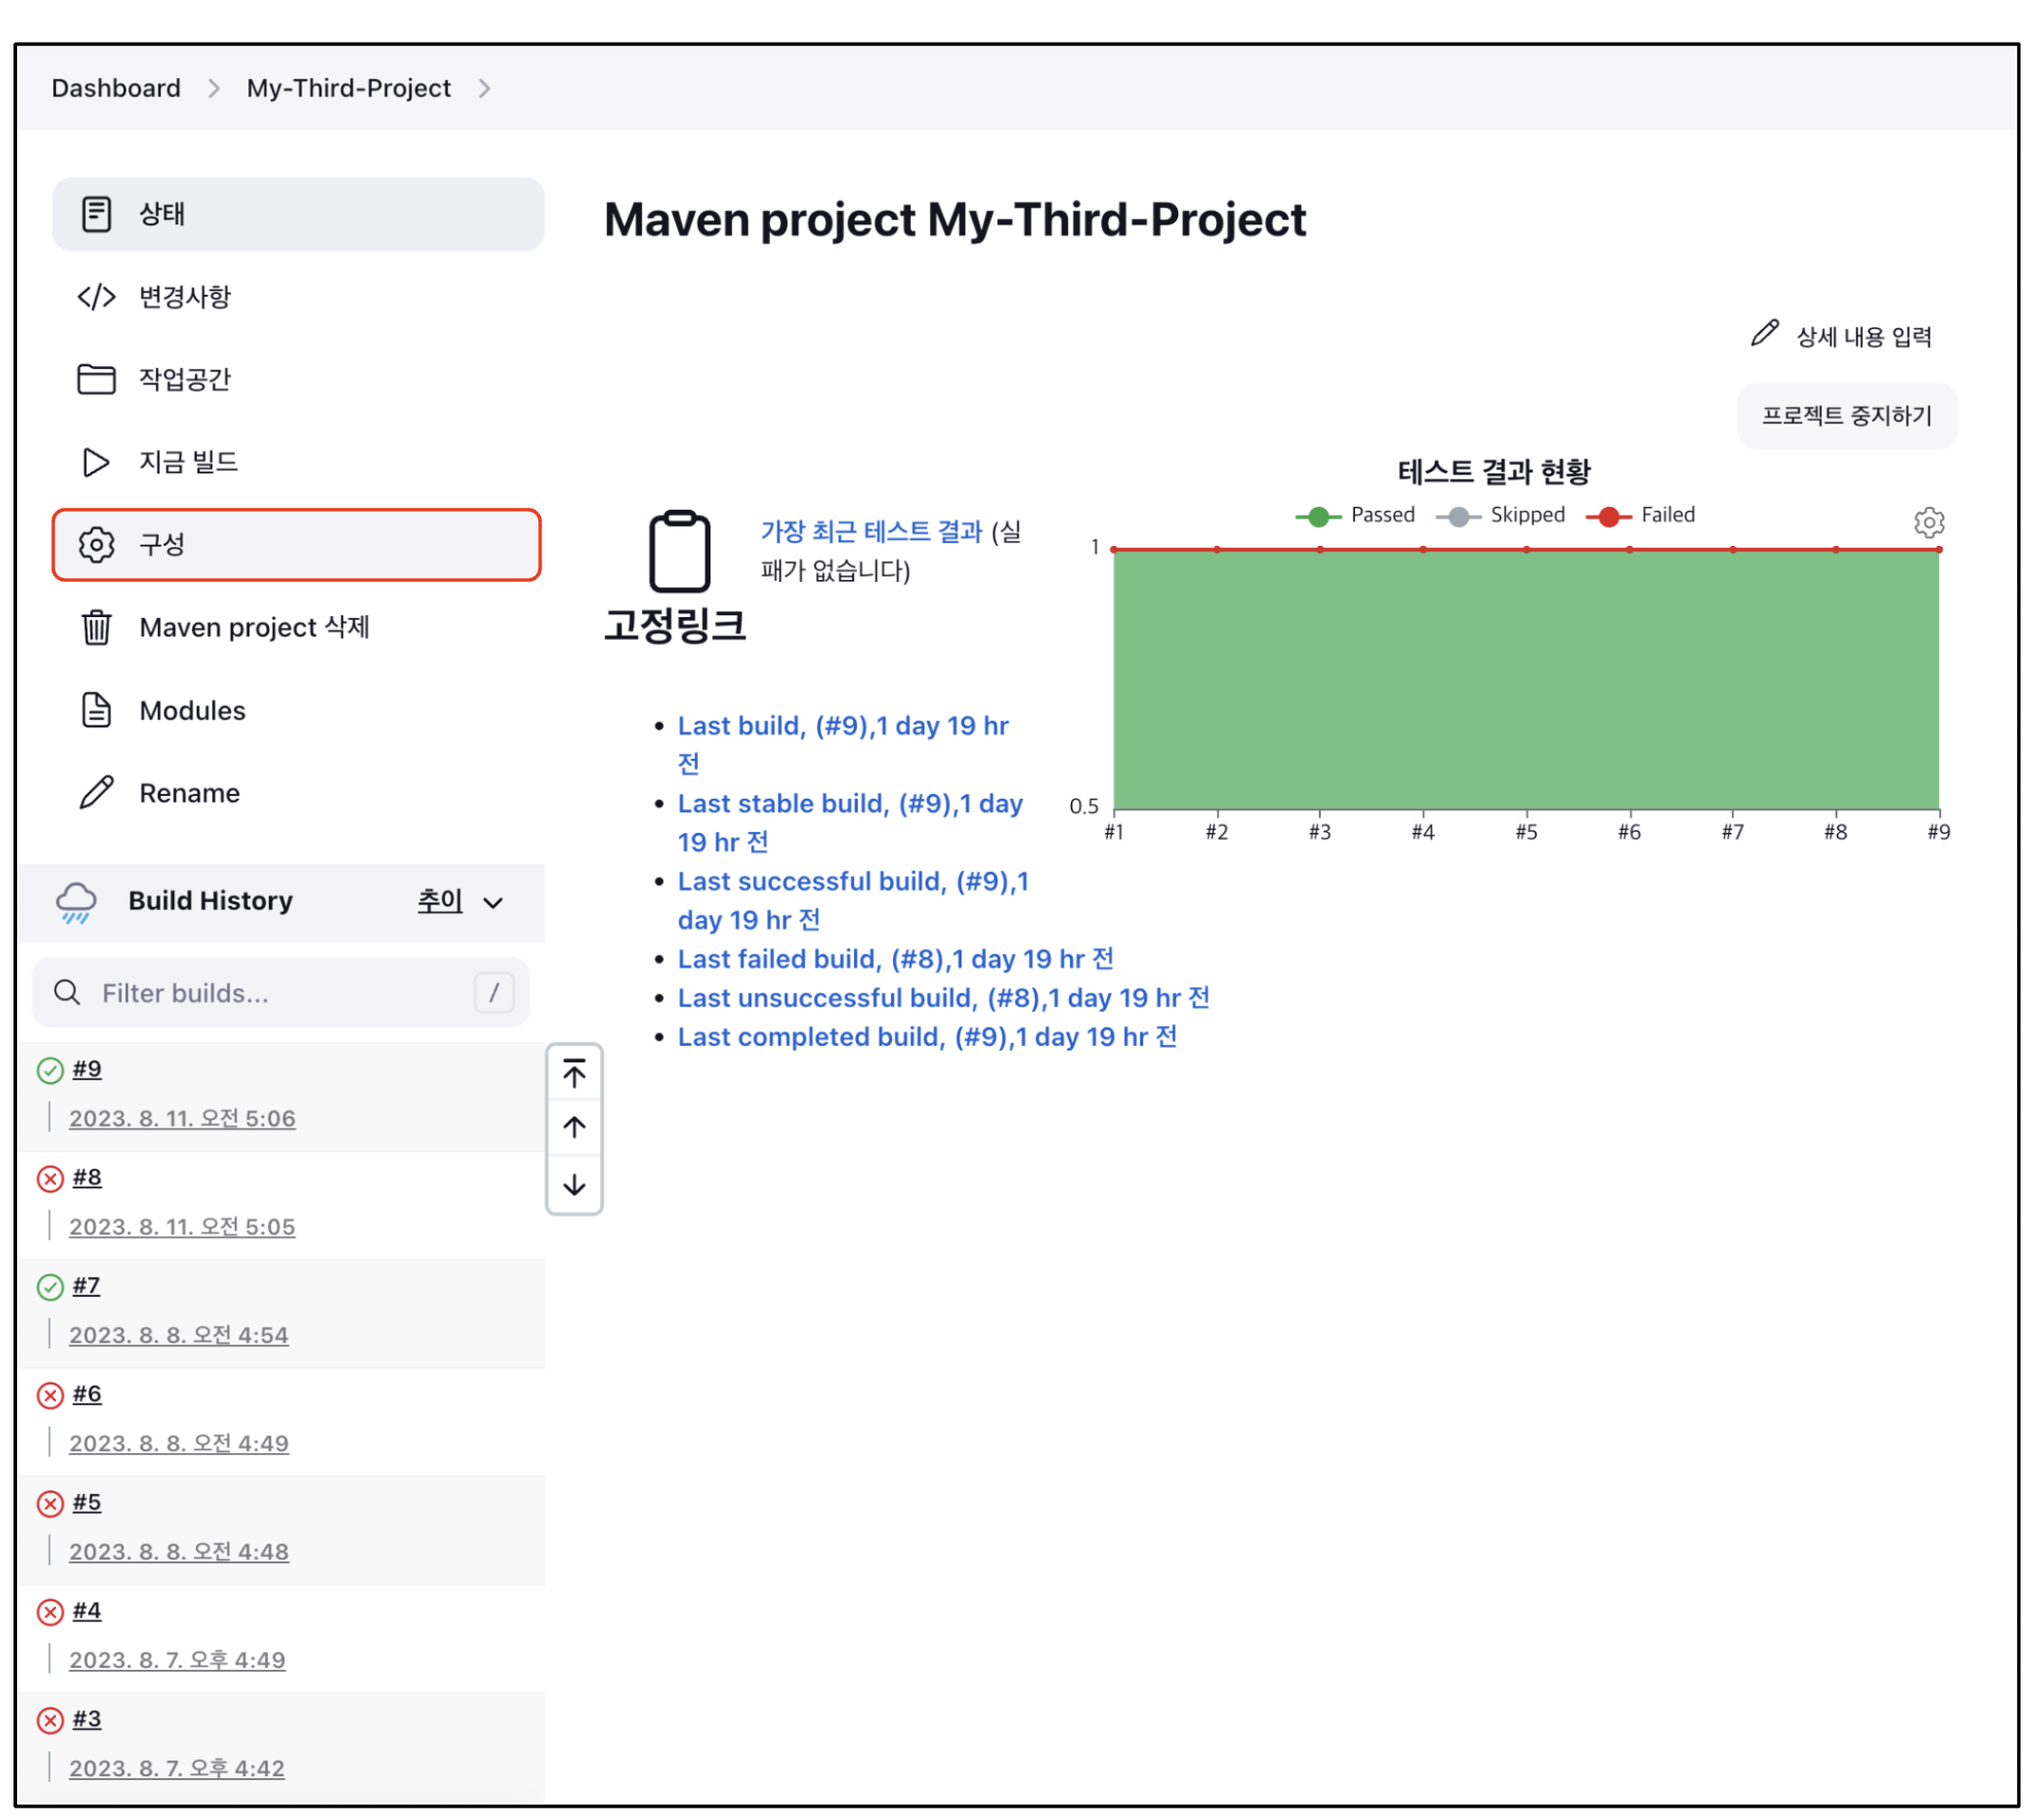
Task: Click the Build History weather cloud icon
Action: pyautogui.click(x=77, y=902)
